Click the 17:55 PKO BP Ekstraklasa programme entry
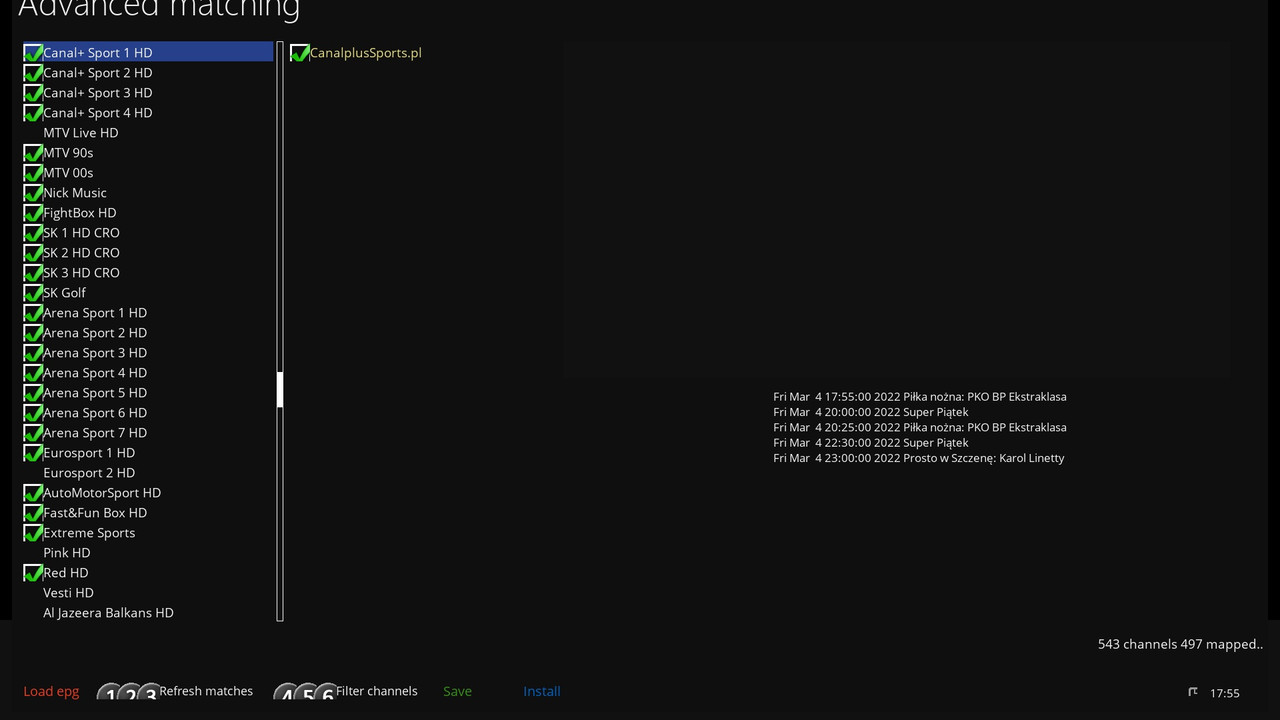 [920, 396]
